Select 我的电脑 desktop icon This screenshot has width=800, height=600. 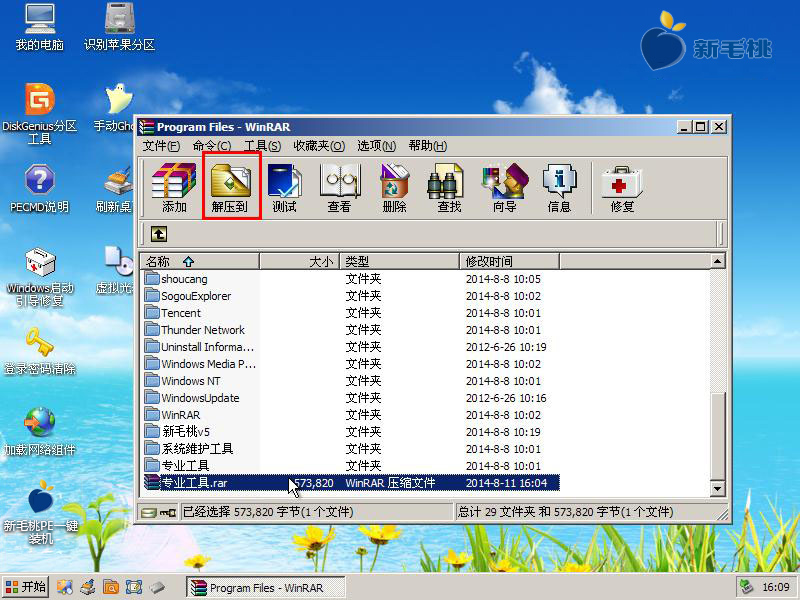tap(39, 28)
